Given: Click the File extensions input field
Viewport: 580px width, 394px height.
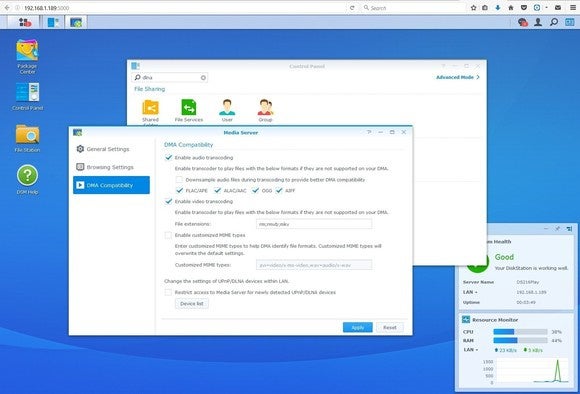Looking at the screenshot, I should [x=314, y=224].
